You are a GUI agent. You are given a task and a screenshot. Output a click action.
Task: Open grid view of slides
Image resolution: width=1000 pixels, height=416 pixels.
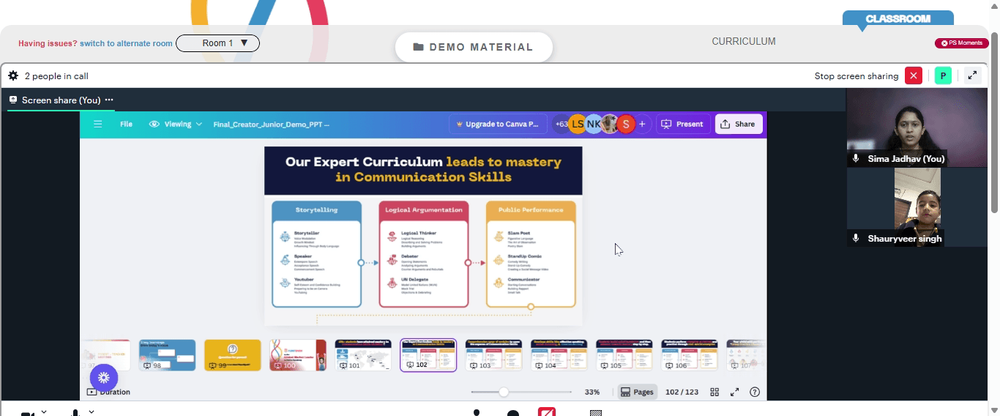click(x=715, y=392)
